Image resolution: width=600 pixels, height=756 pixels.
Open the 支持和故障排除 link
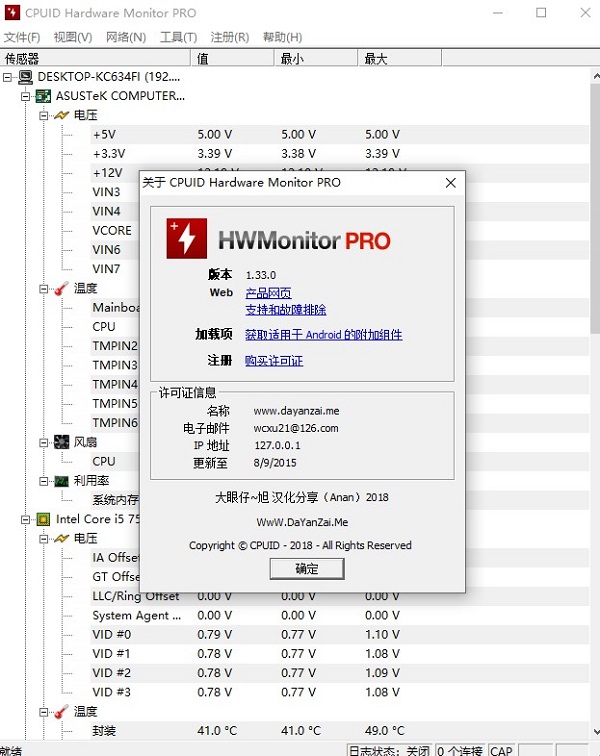pos(286,310)
